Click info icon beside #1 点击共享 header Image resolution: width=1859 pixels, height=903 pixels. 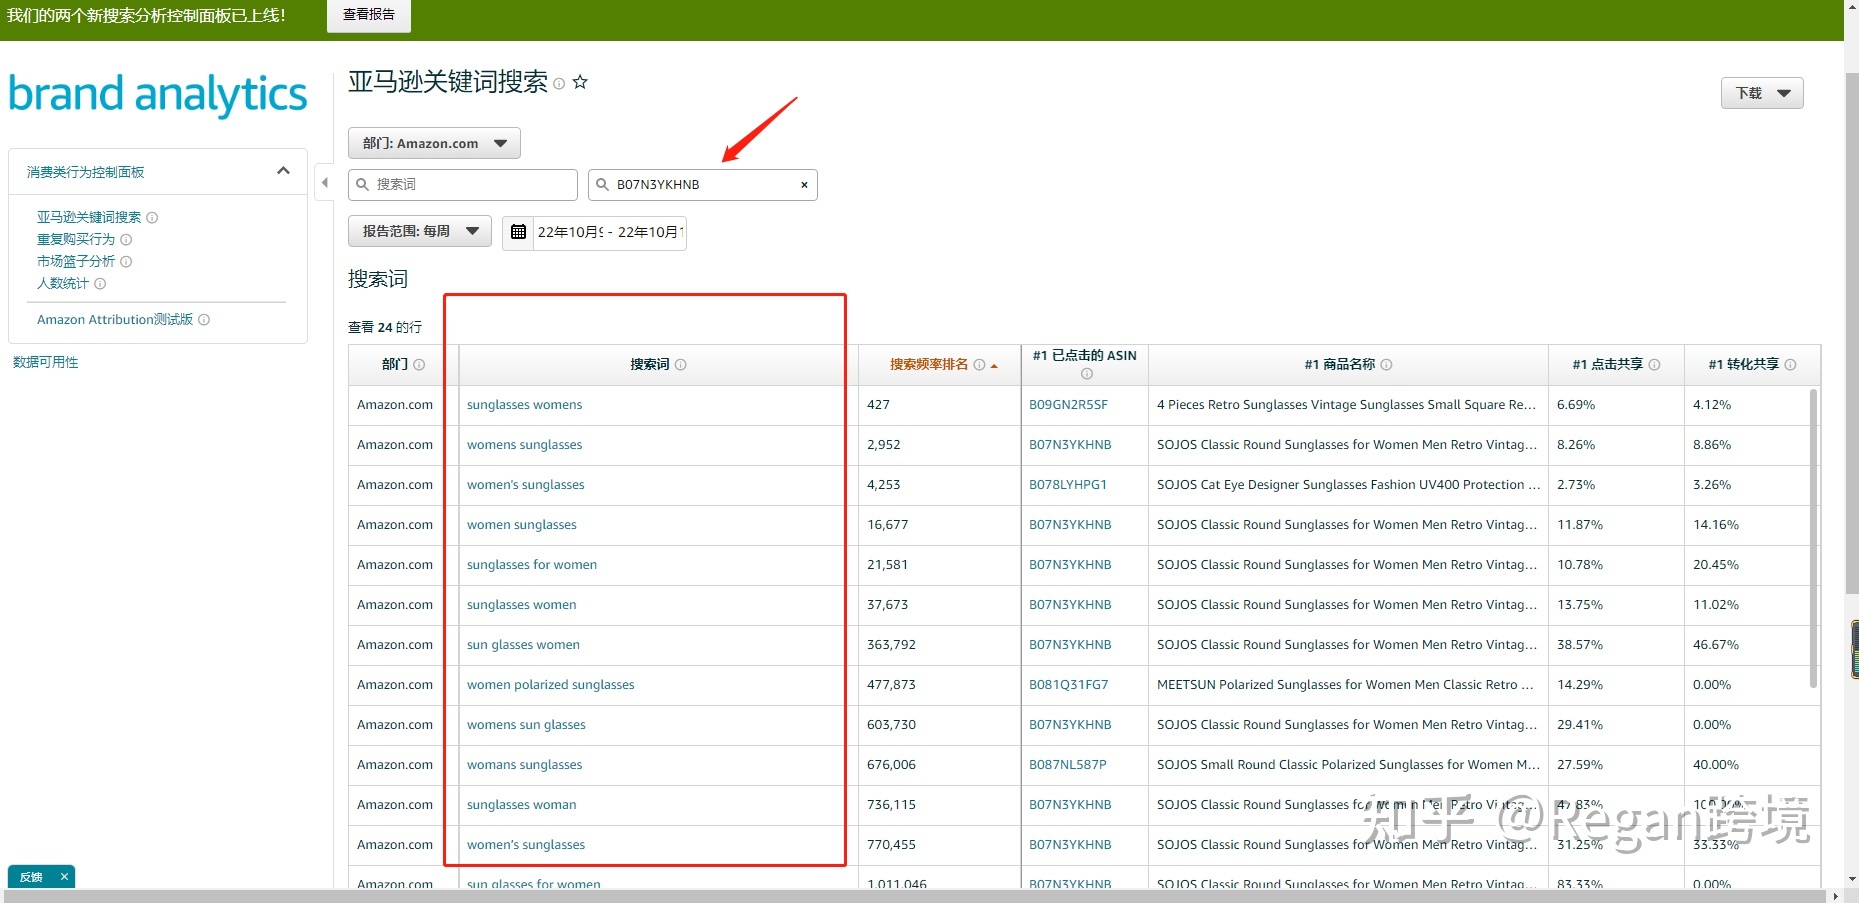(1654, 365)
